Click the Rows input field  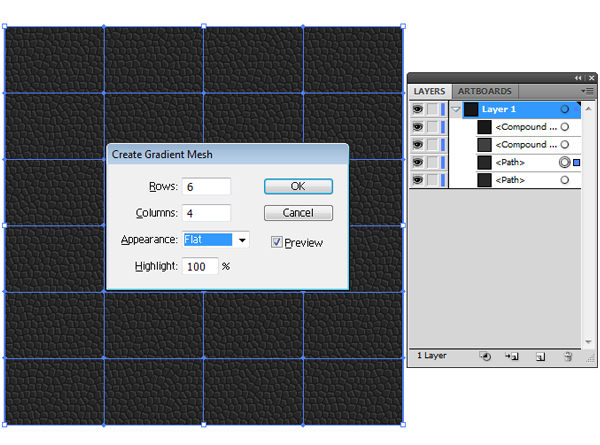[206, 187]
